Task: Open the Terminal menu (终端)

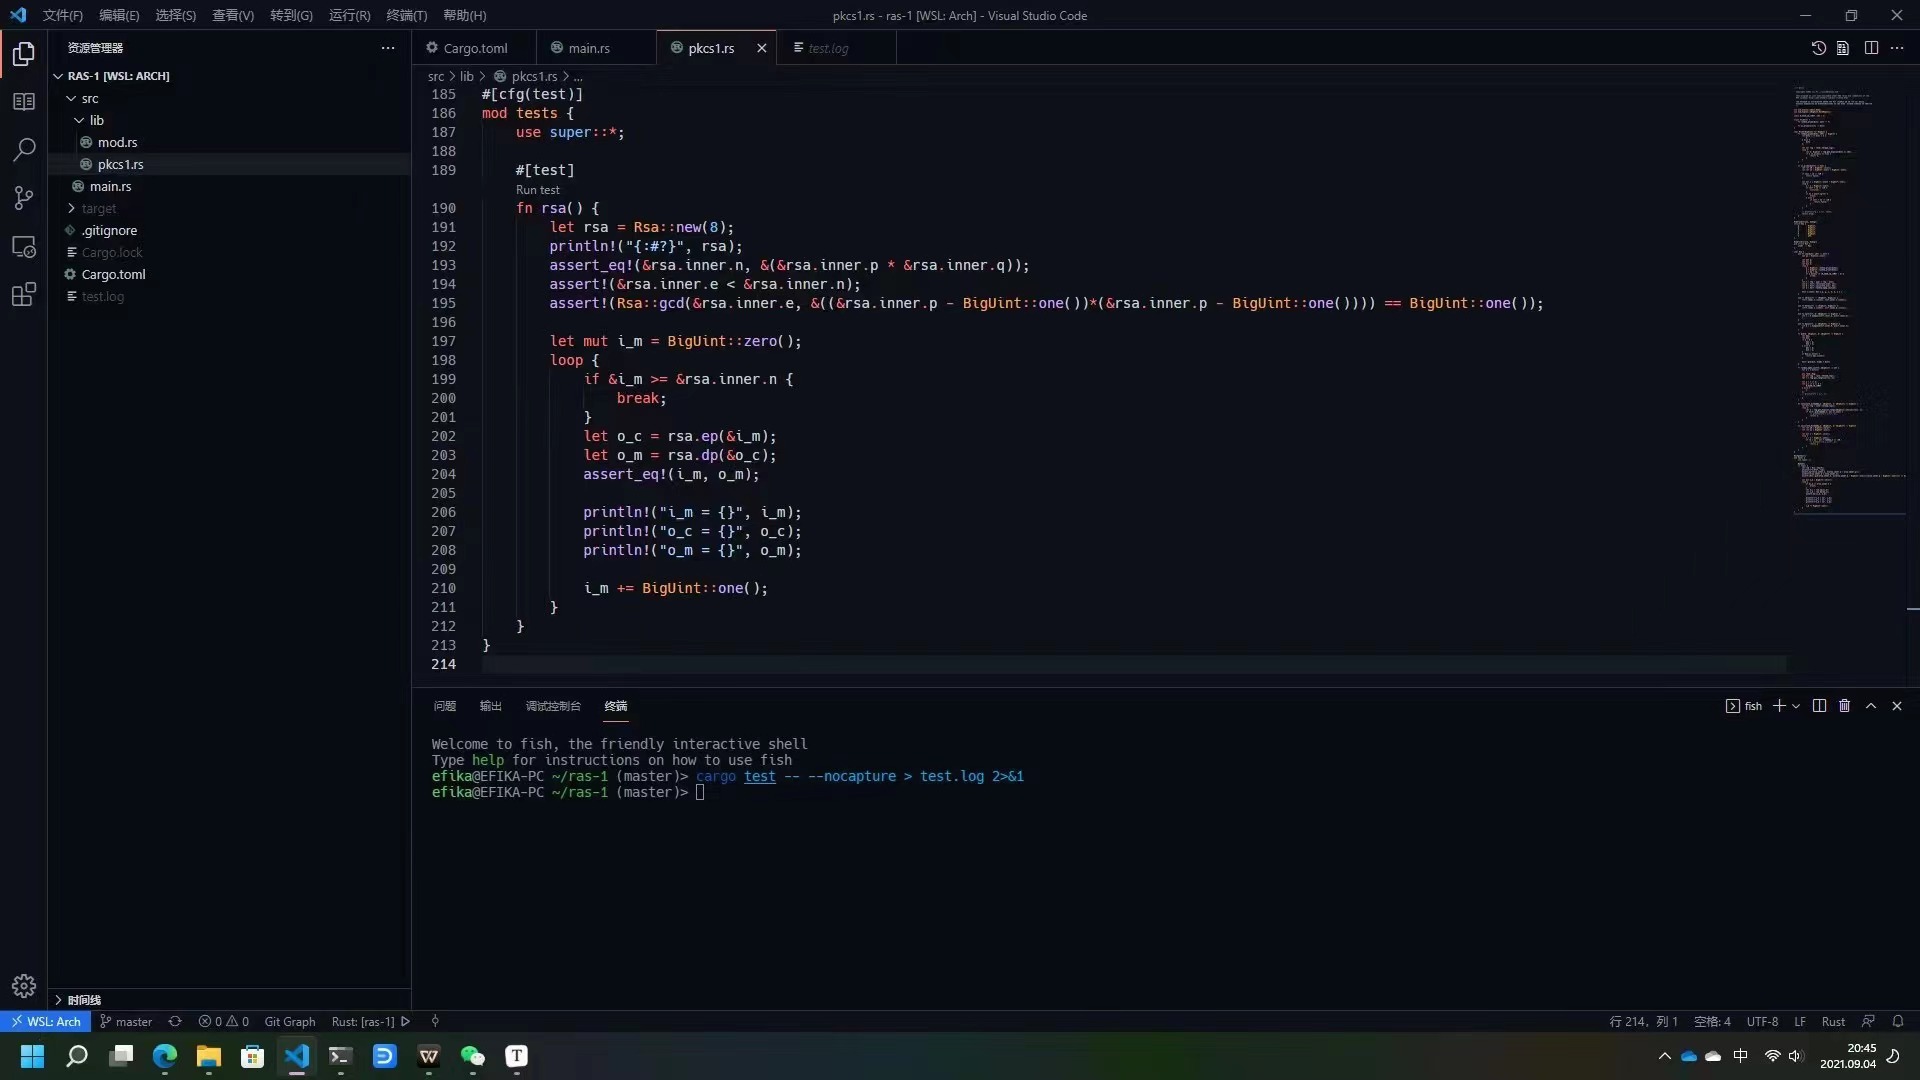Action: point(407,15)
